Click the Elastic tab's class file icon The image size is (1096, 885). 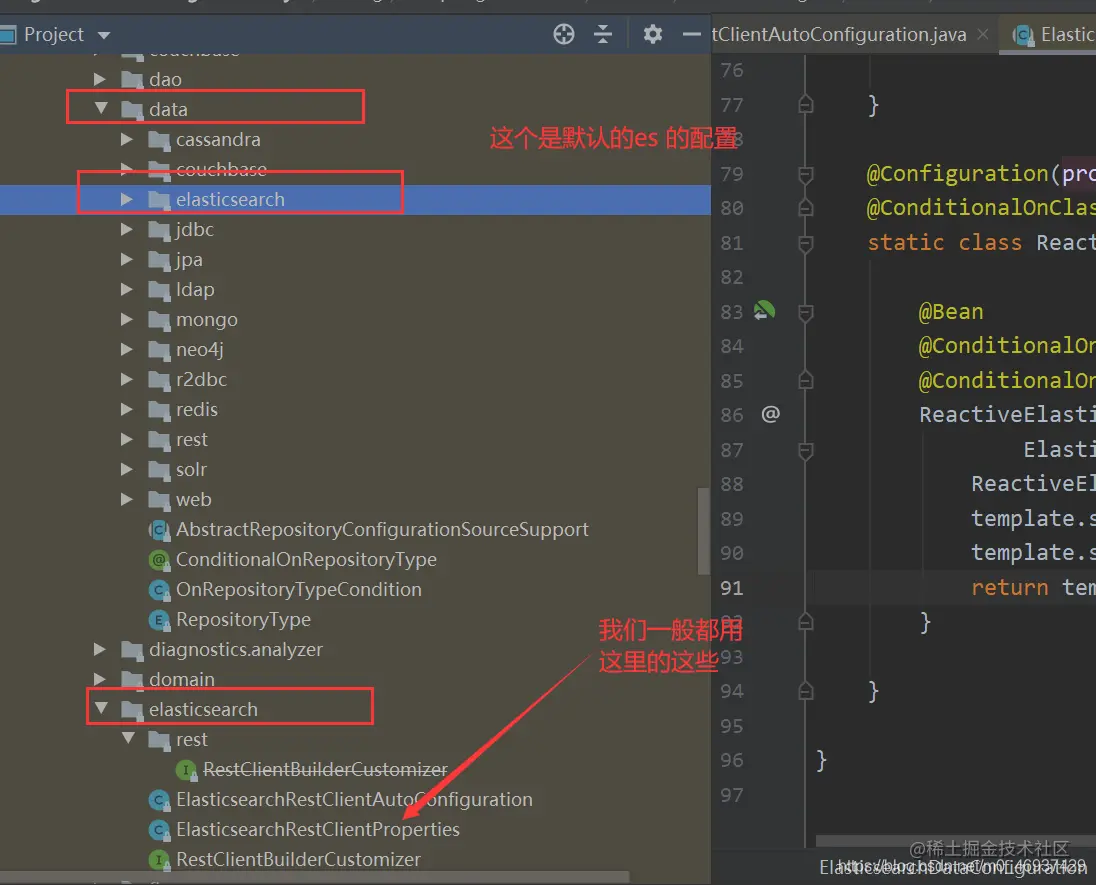tap(1023, 35)
